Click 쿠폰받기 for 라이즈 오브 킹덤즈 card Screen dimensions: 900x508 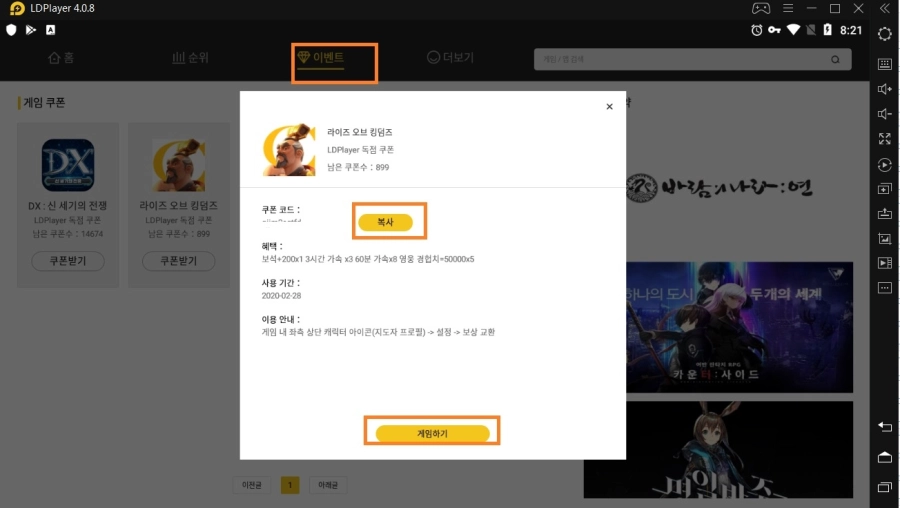[x=179, y=261]
